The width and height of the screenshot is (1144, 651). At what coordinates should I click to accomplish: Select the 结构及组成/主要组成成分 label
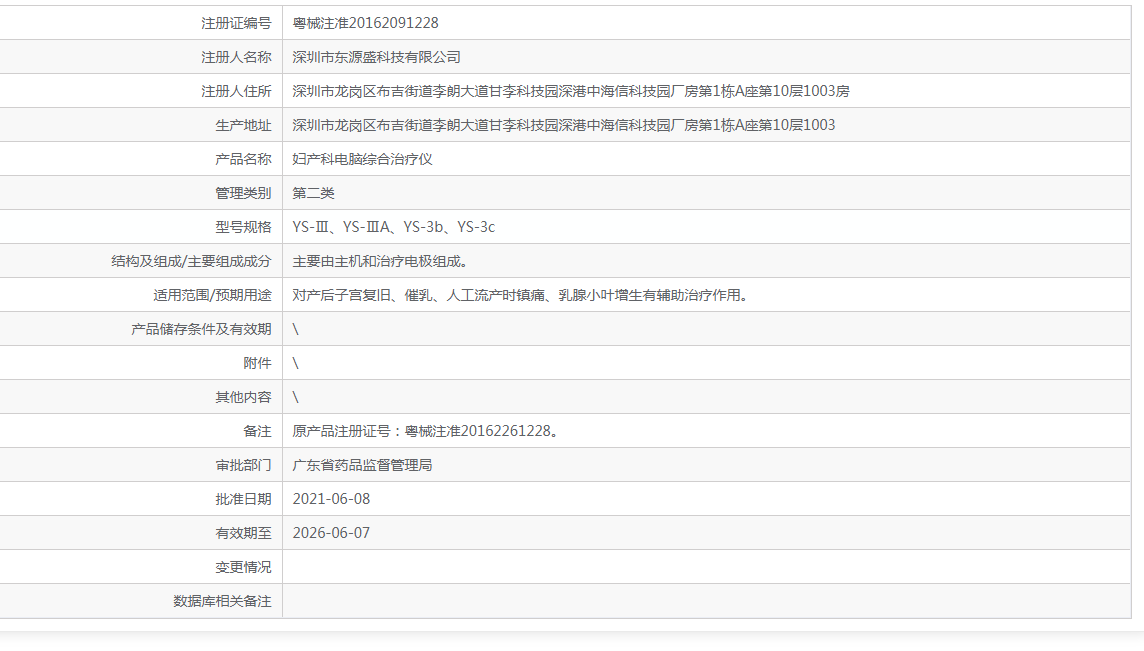coord(191,261)
